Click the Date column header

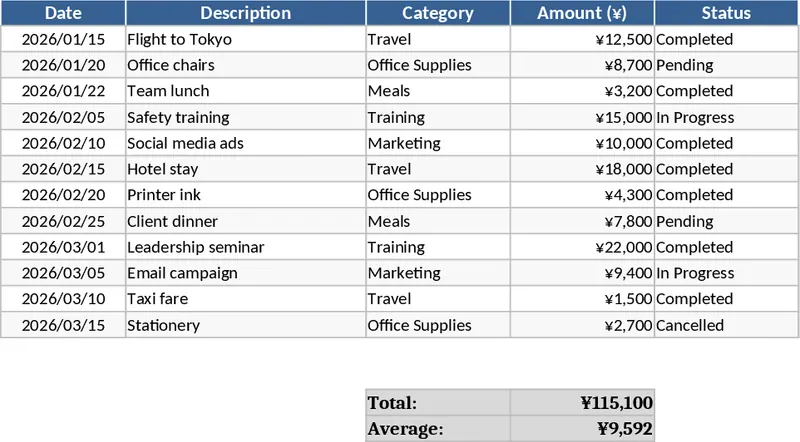[x=63, y=13]
